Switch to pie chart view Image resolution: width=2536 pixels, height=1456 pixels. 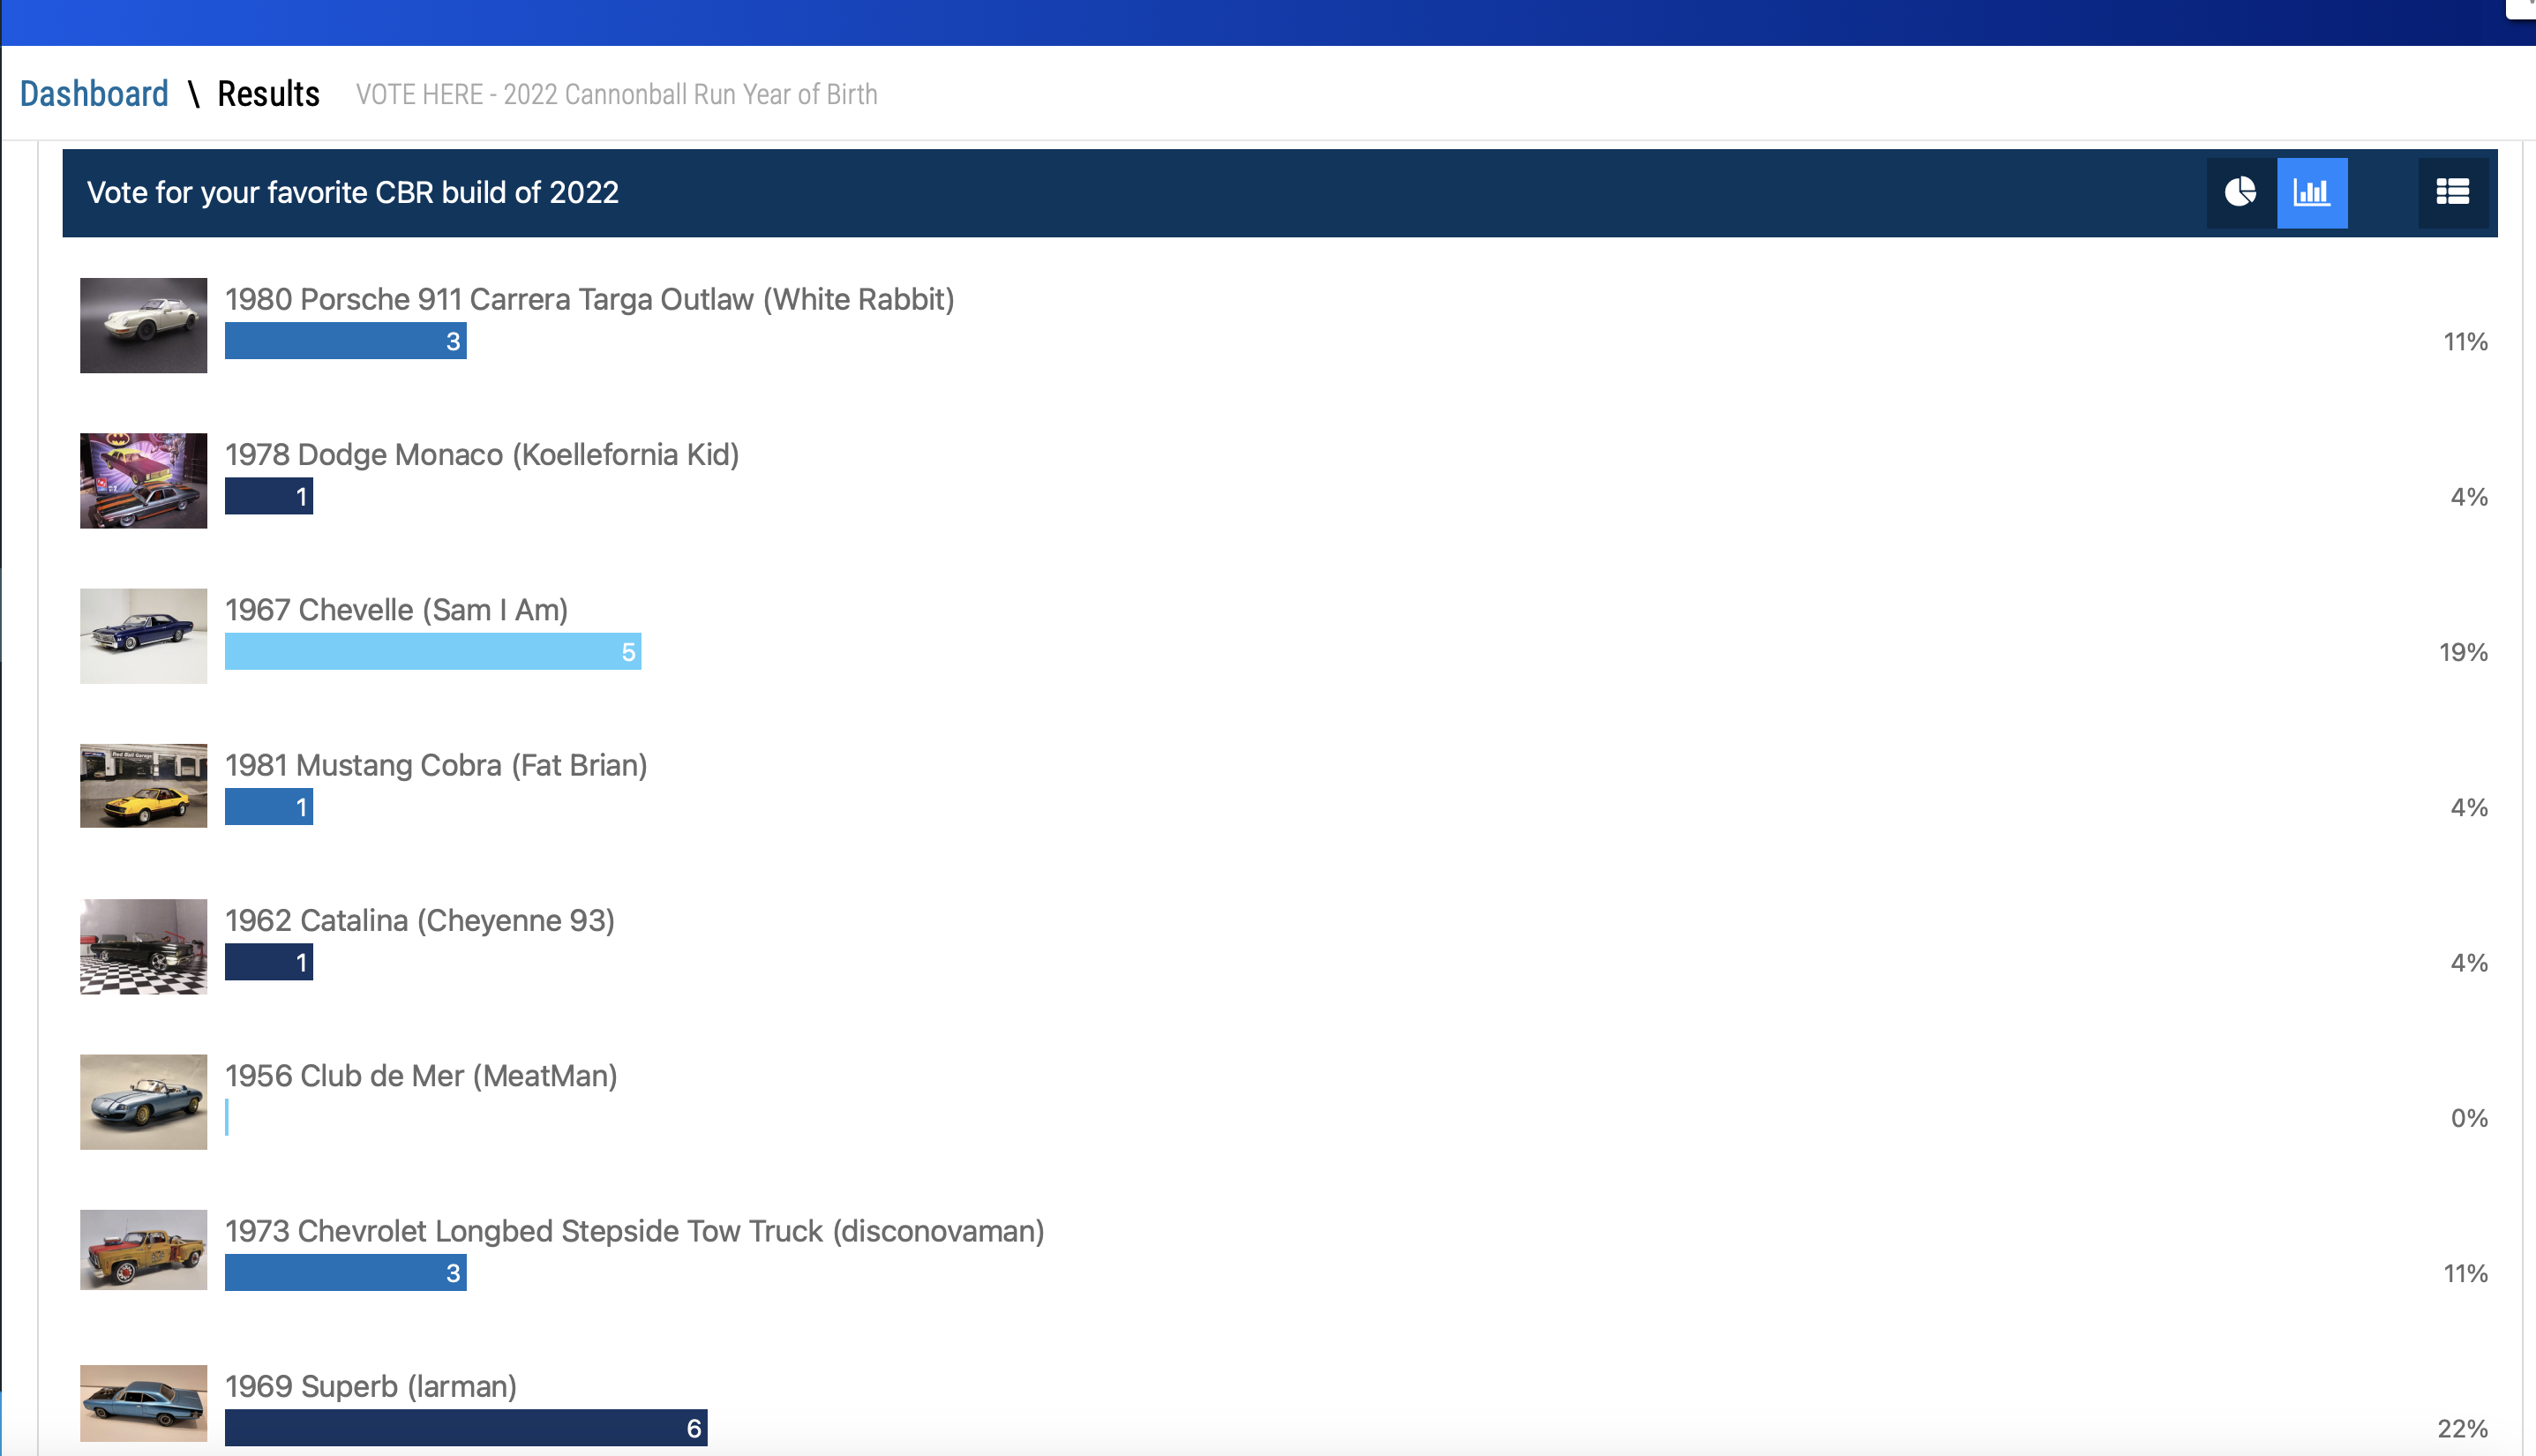2241,192
